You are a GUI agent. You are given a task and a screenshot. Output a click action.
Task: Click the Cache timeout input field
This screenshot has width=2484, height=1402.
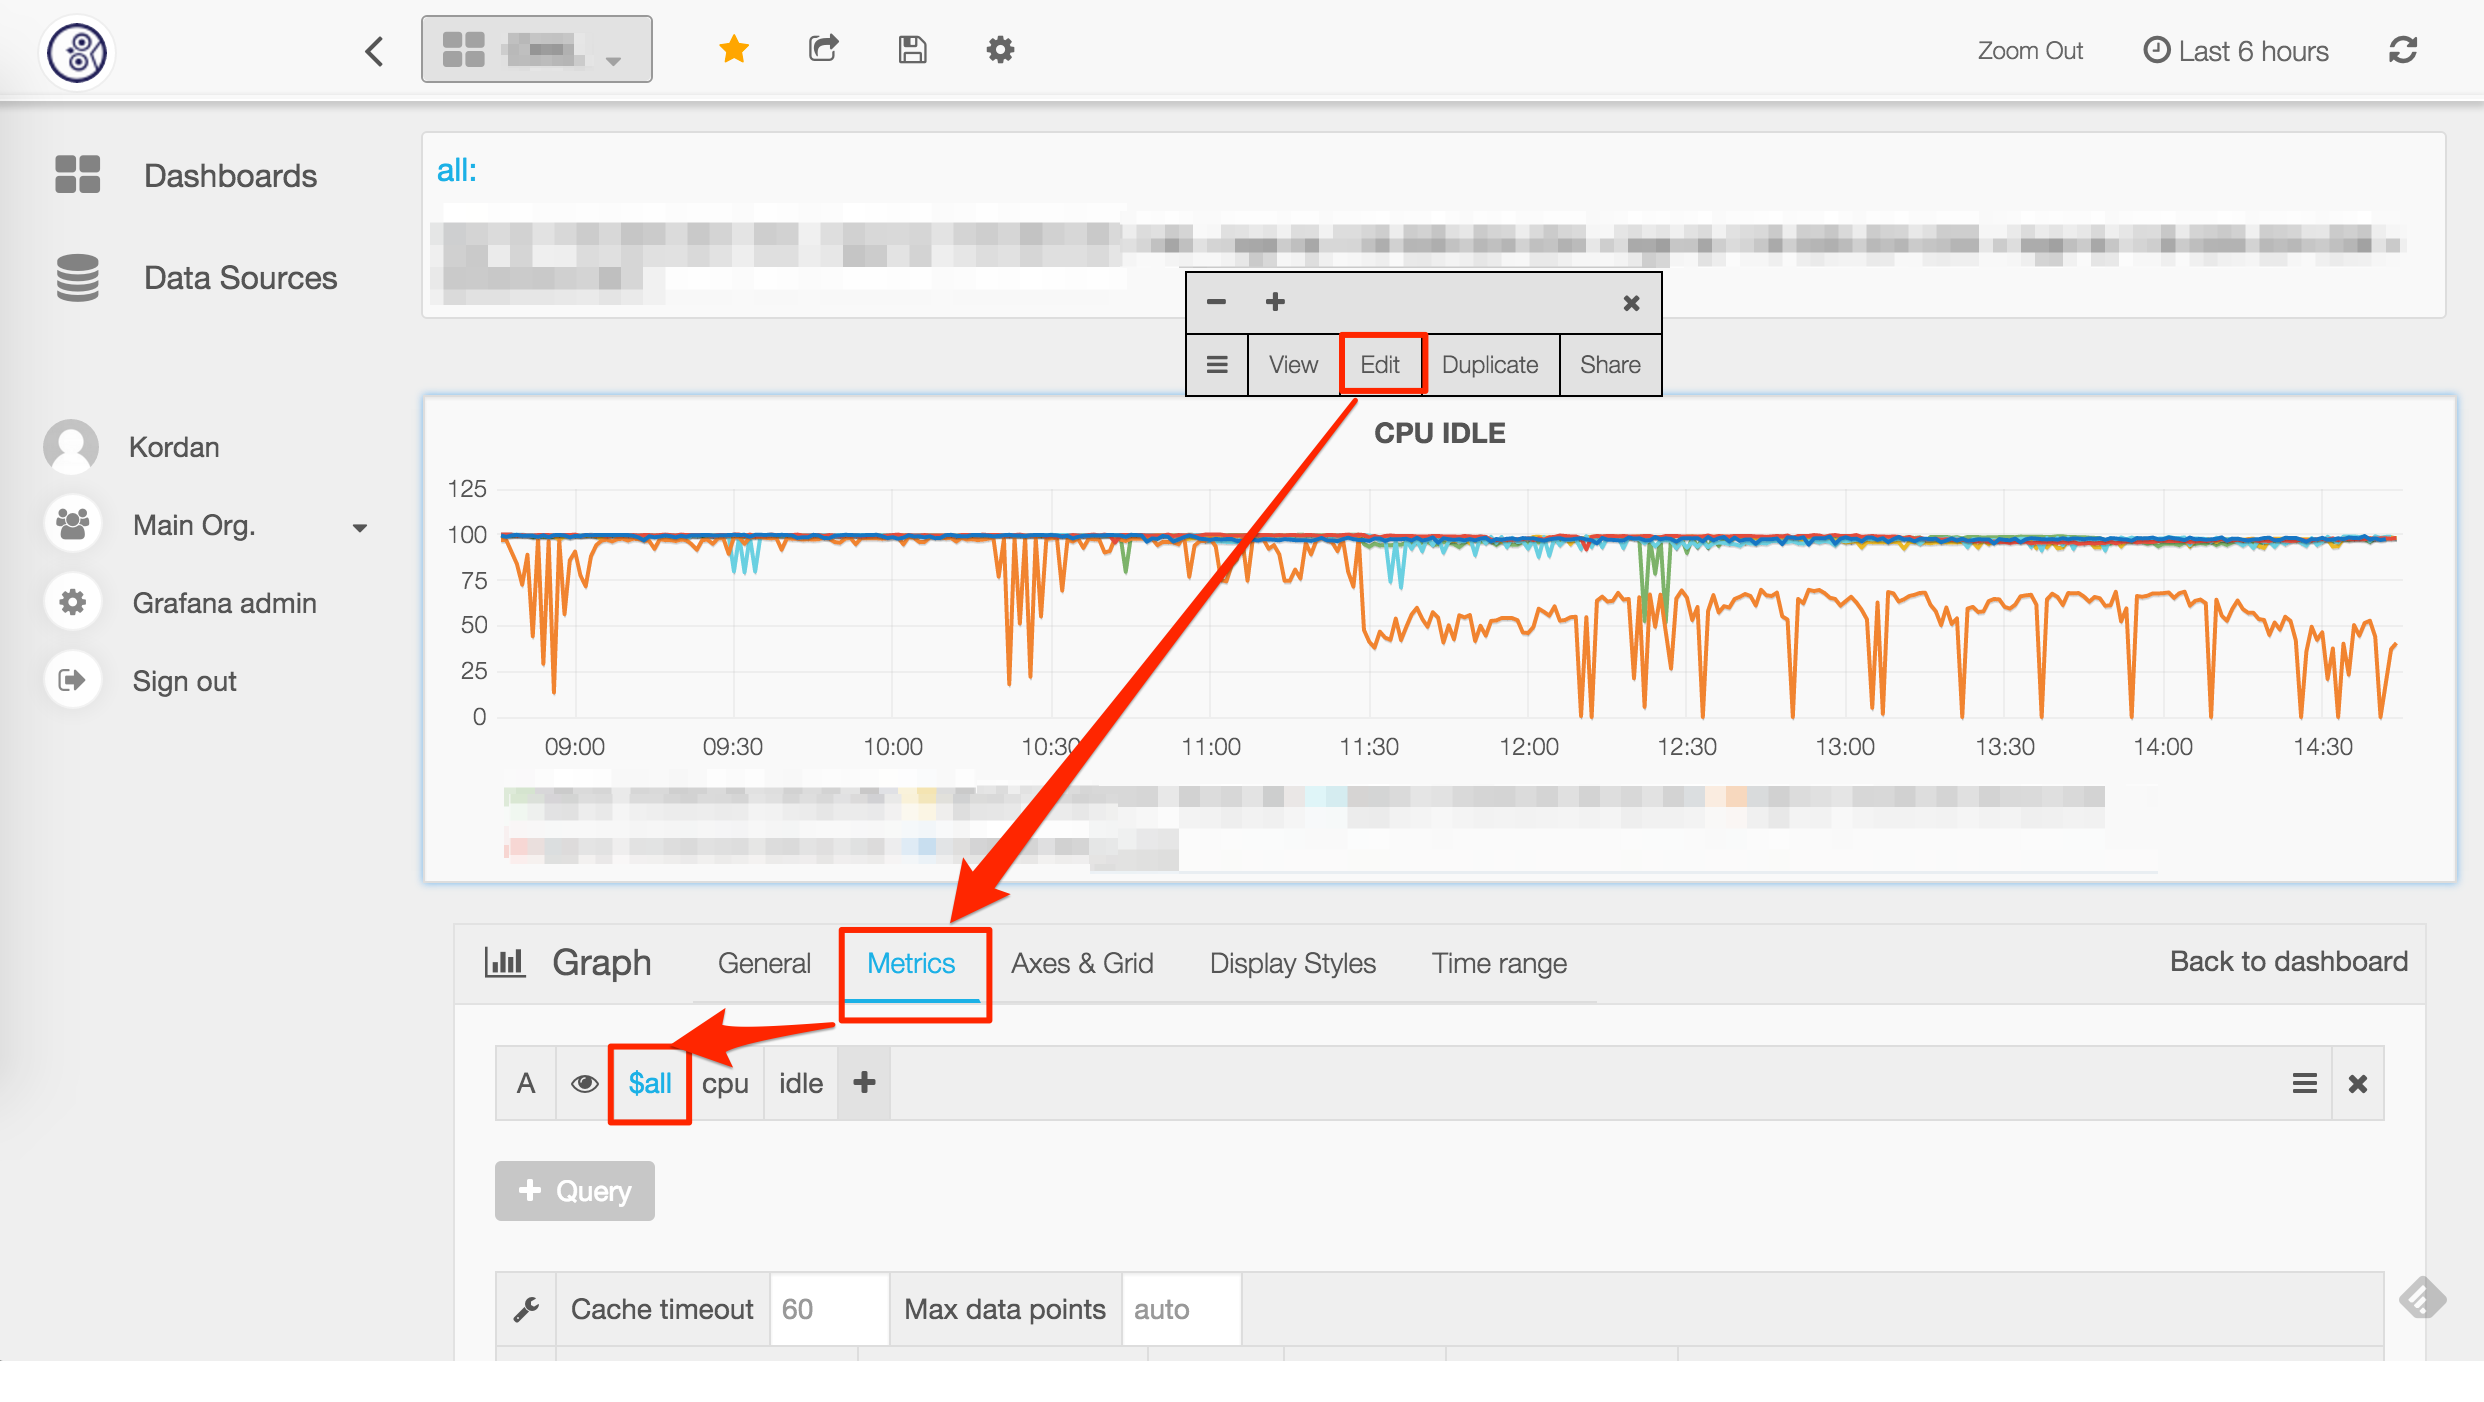point(828,1309)
